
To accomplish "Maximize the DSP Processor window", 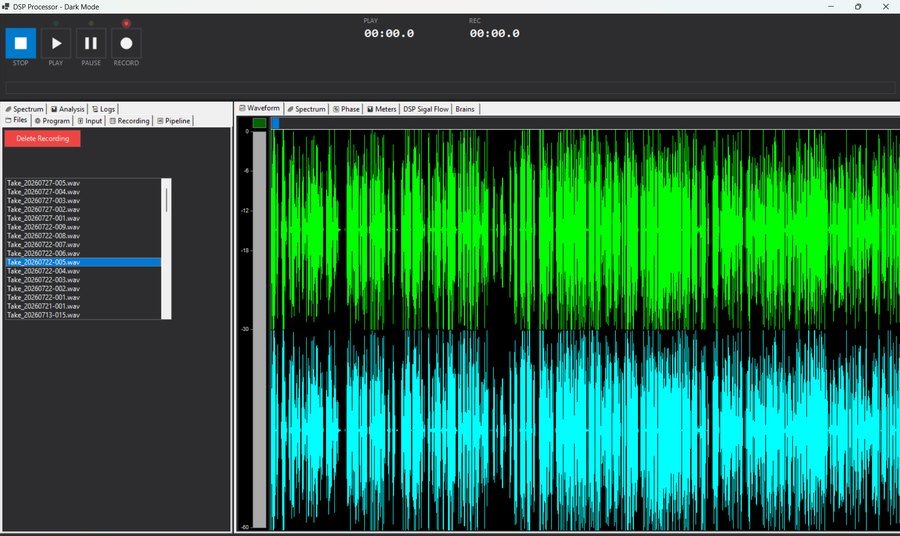I will 858,6.
